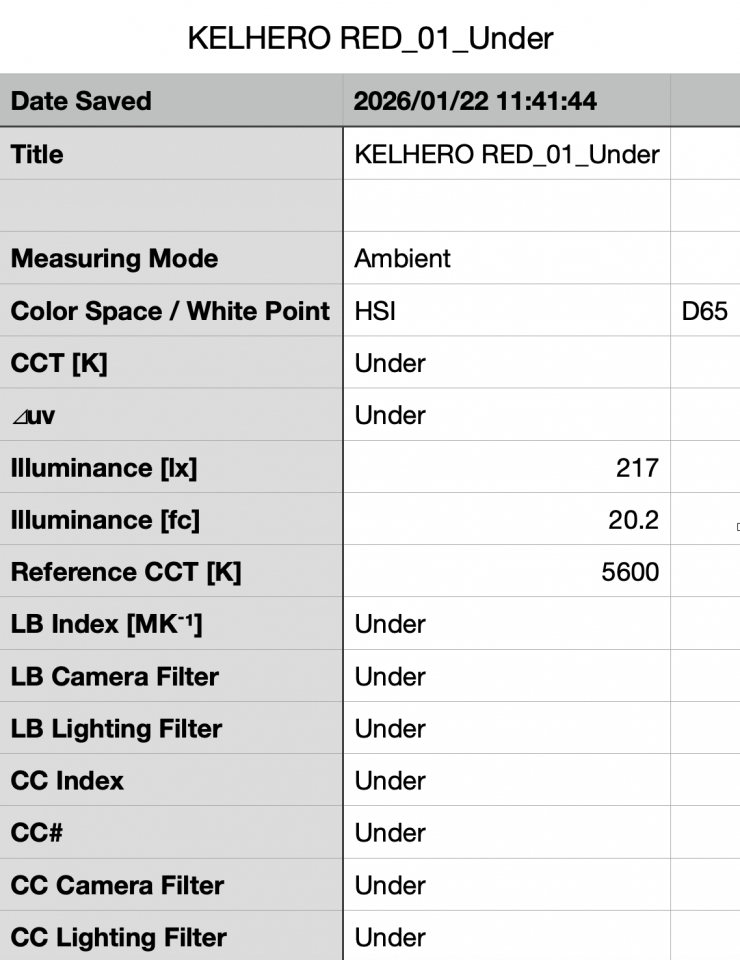Select the Date Saved header cell
Screen dimensions: 740x960
click(x=171, y=101)
